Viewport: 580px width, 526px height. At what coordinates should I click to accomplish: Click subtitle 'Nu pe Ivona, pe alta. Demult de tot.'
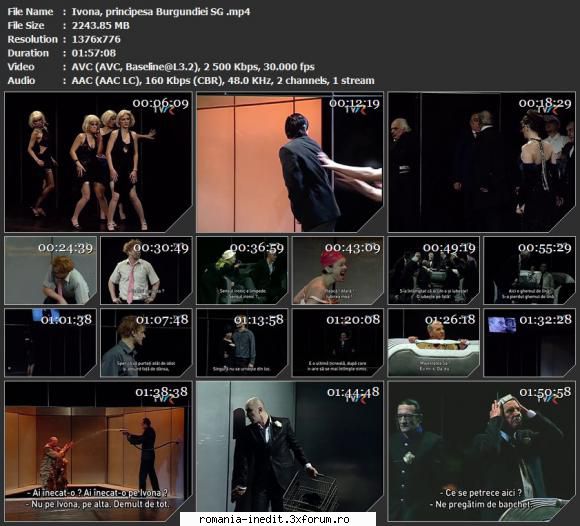click(98, 504)
